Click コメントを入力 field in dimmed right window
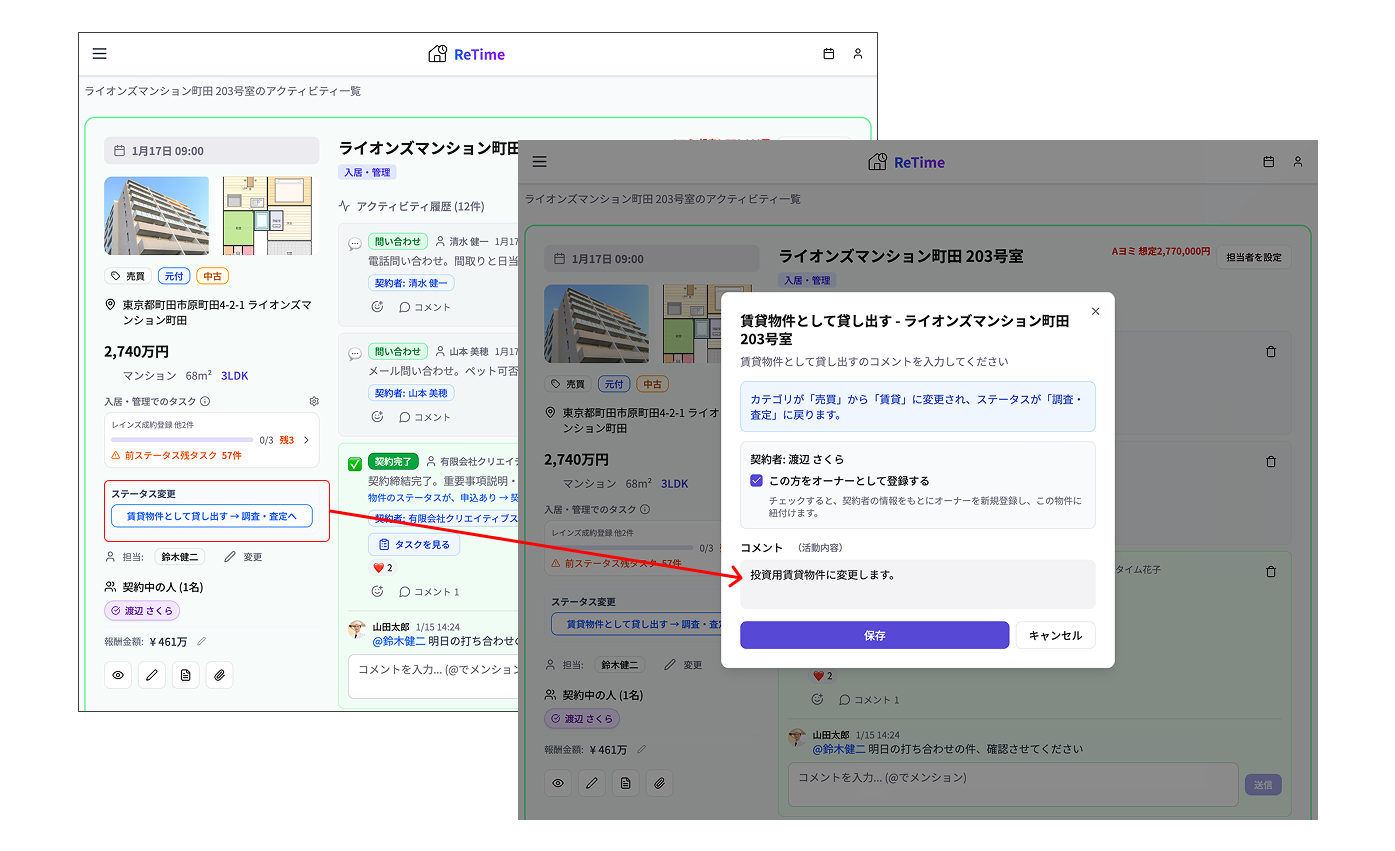The width and height of the screenshot is (1395, 851). 1013,785
